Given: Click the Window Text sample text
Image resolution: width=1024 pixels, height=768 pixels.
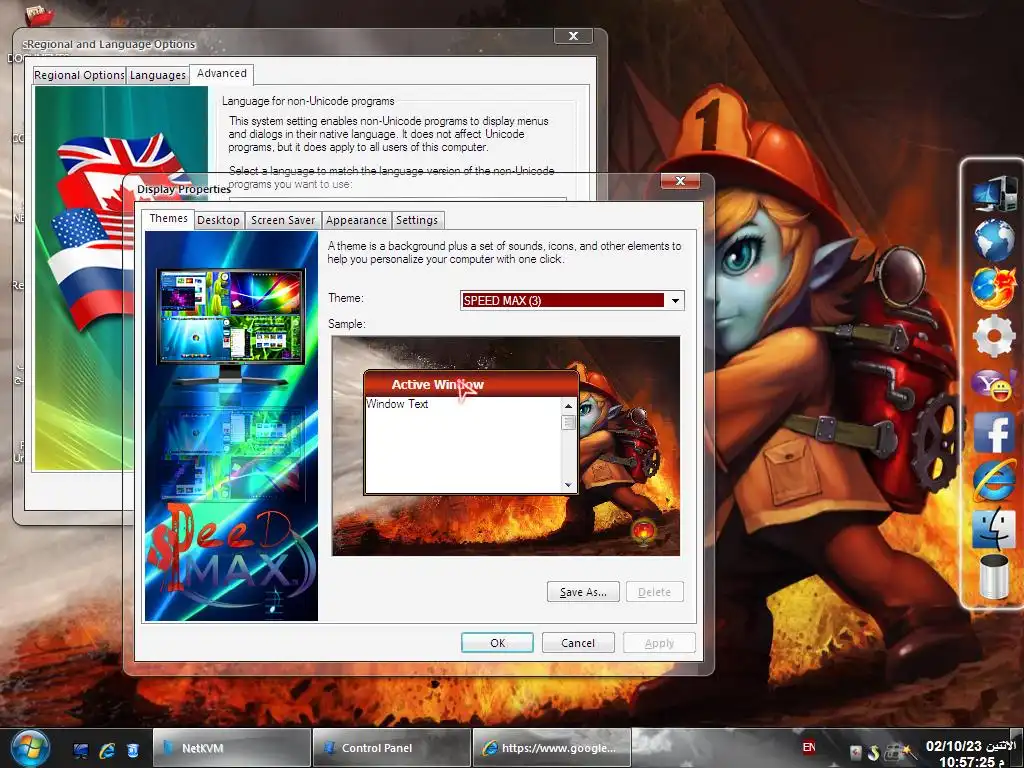Looking at the screenshot, I should (397, 404).
